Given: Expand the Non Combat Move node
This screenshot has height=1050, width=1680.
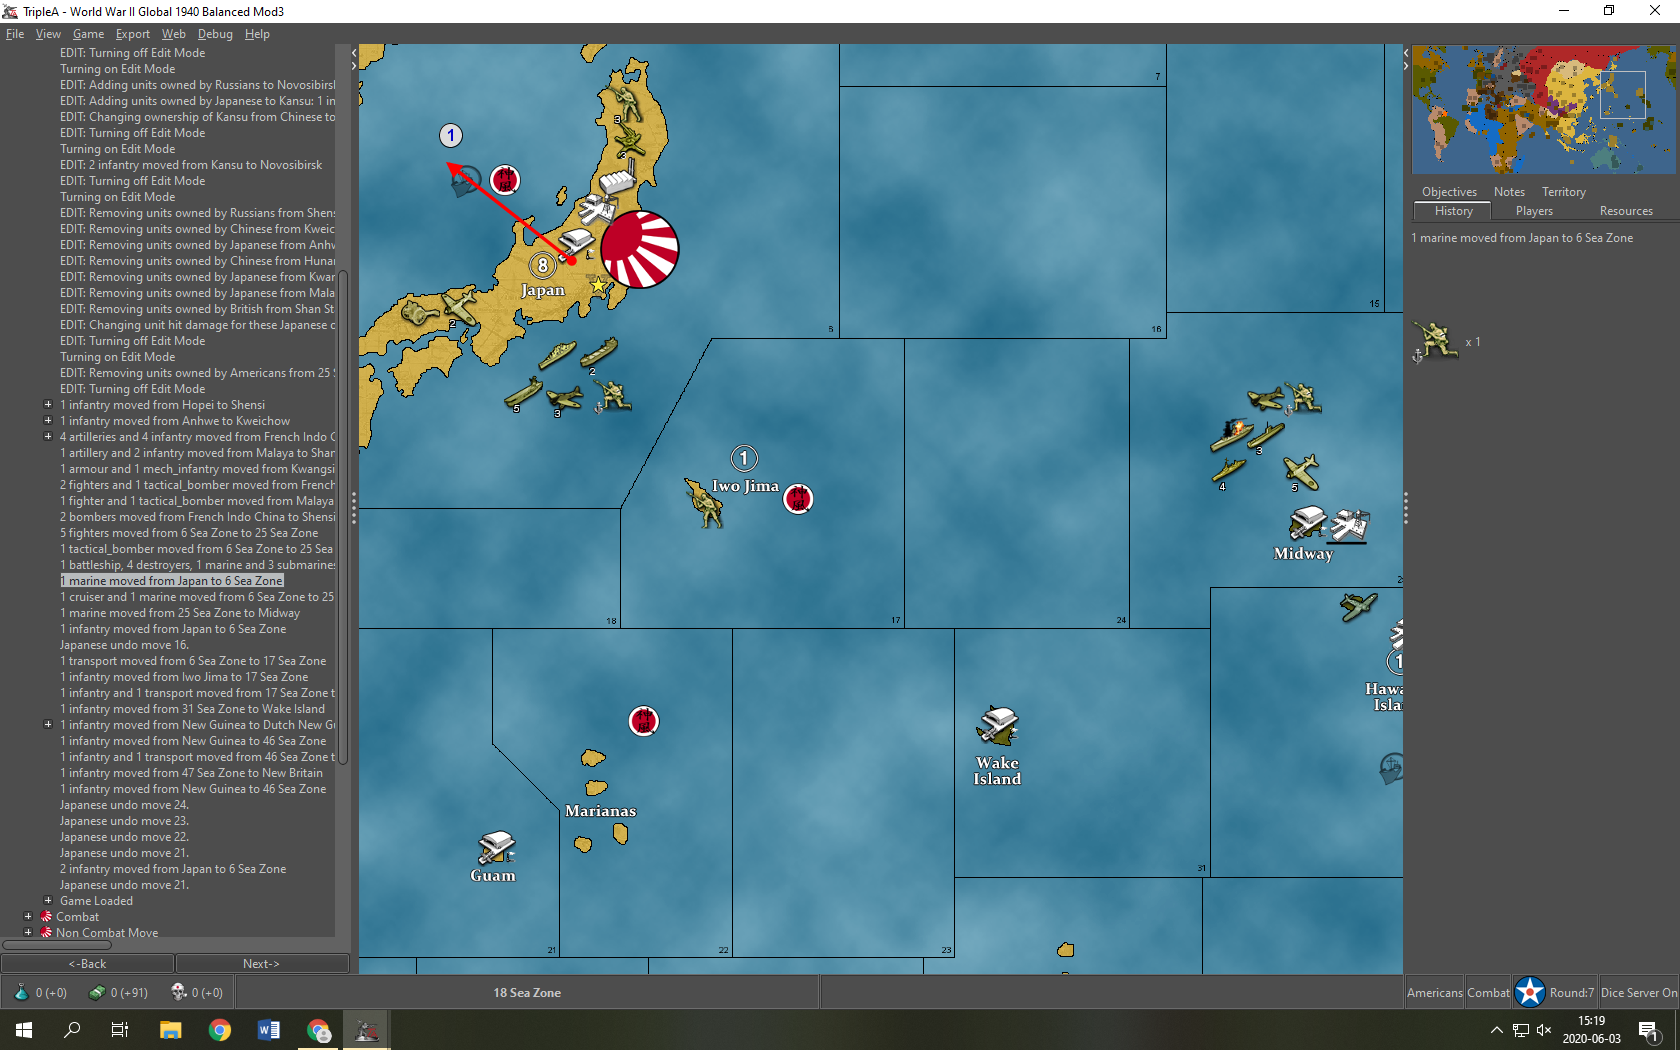Looking at the screenshot, I should coord(28,933).
